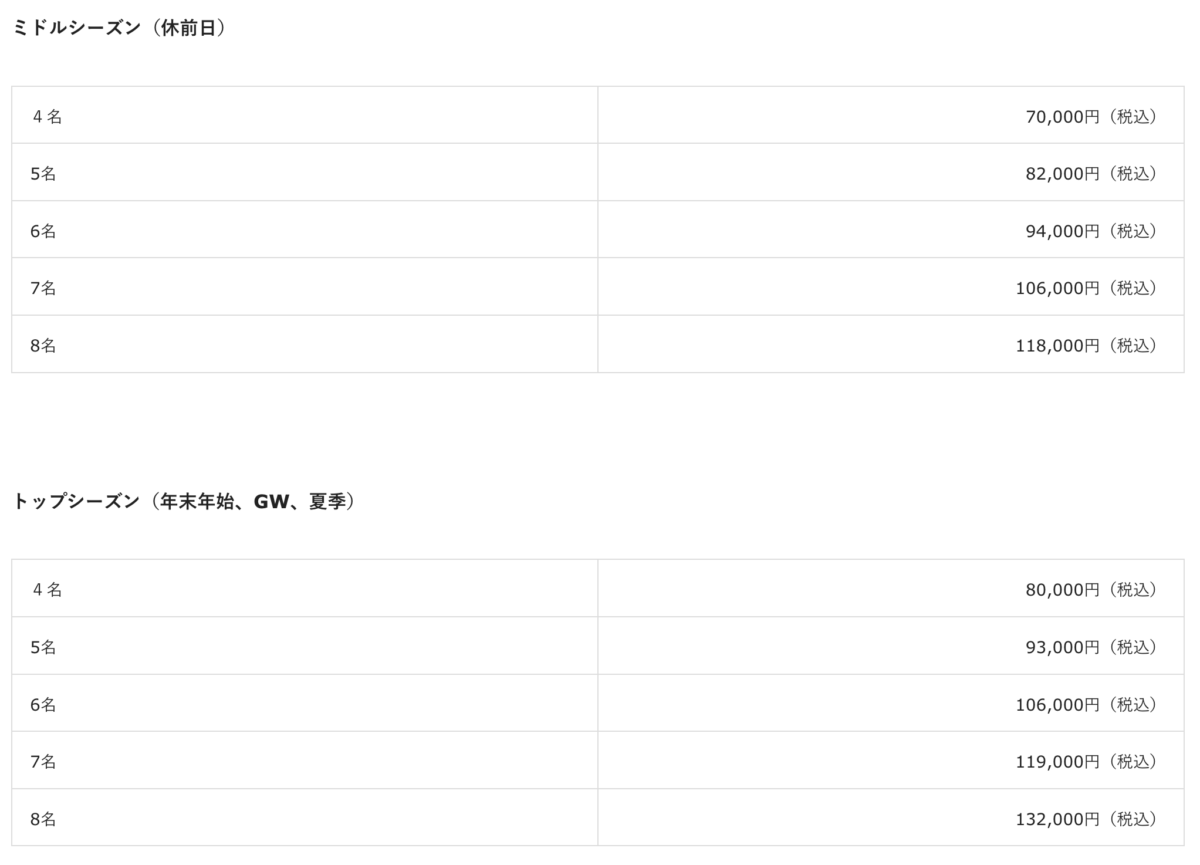Click the 106,000円 price in トップシーズン table
Viewport: 1200px width, 865px height.
[x=1086, y=705]
